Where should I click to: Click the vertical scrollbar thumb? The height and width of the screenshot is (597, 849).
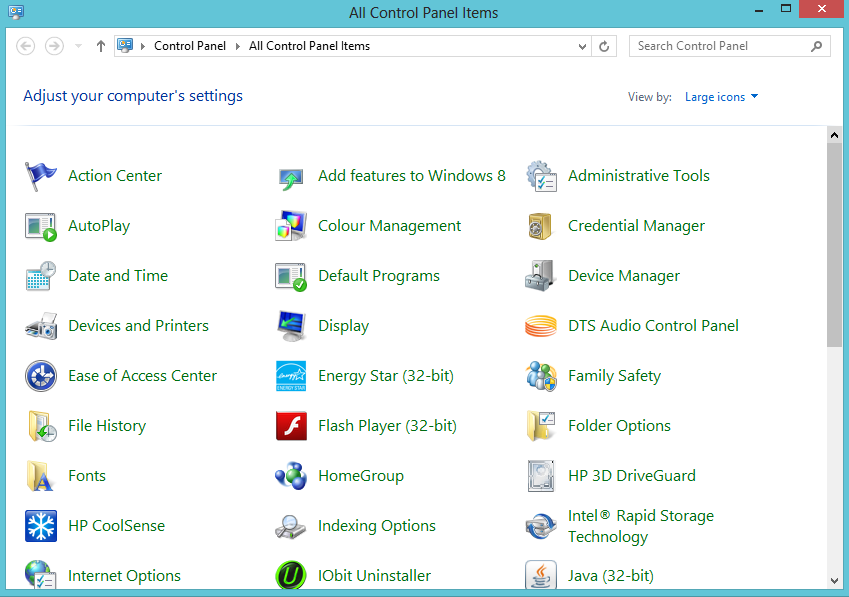tap(834, 245)
